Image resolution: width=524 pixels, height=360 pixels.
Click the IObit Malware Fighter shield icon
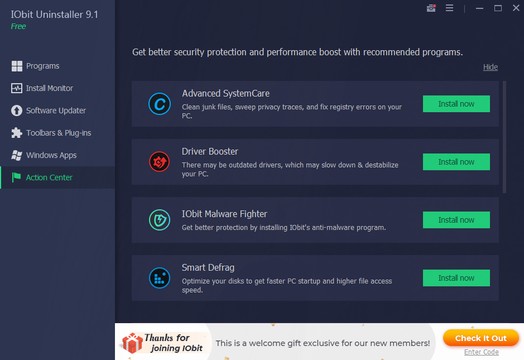[x=159, y=220]
